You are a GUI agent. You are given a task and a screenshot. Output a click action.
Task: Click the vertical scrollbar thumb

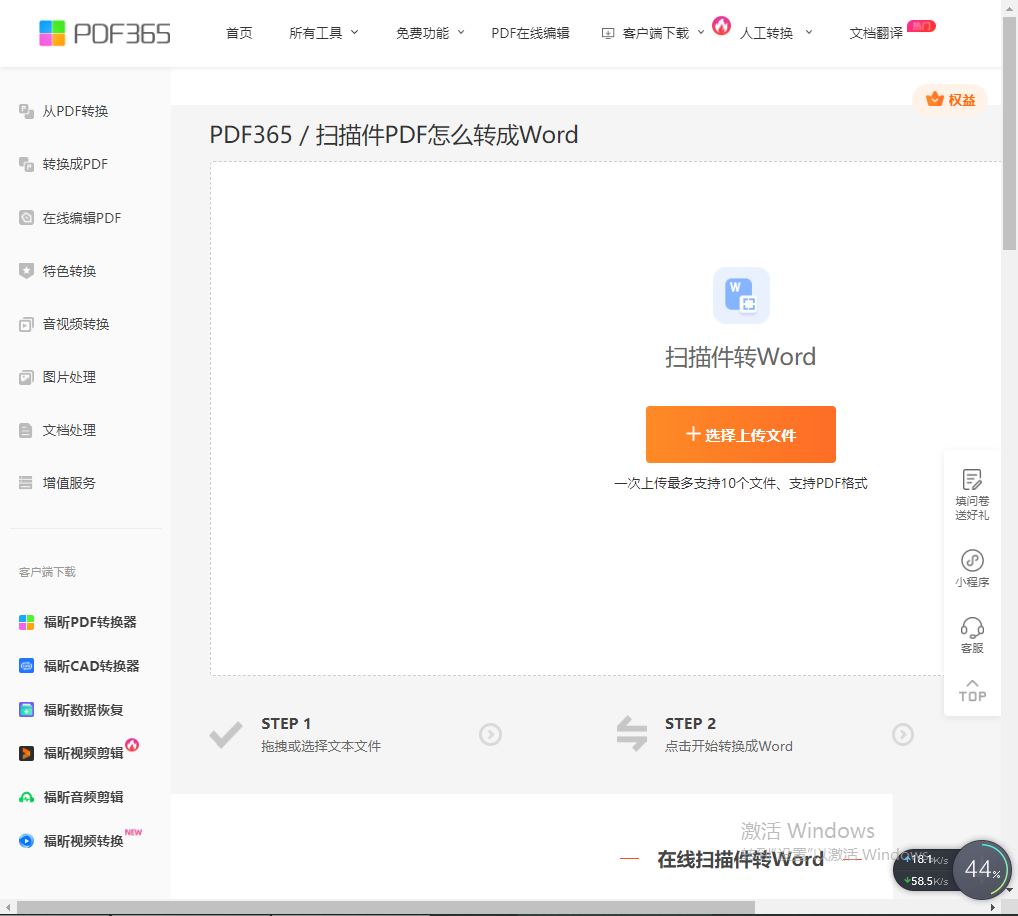1009,132
